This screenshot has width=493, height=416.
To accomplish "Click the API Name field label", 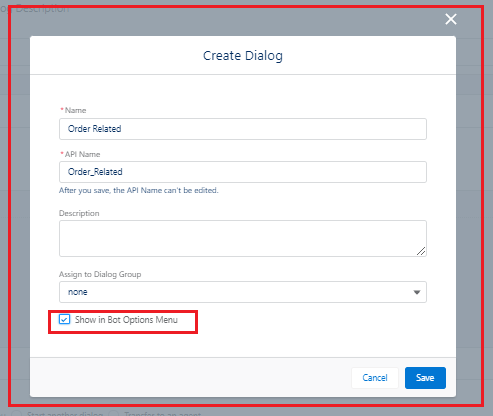I will (x=80, y=154).
